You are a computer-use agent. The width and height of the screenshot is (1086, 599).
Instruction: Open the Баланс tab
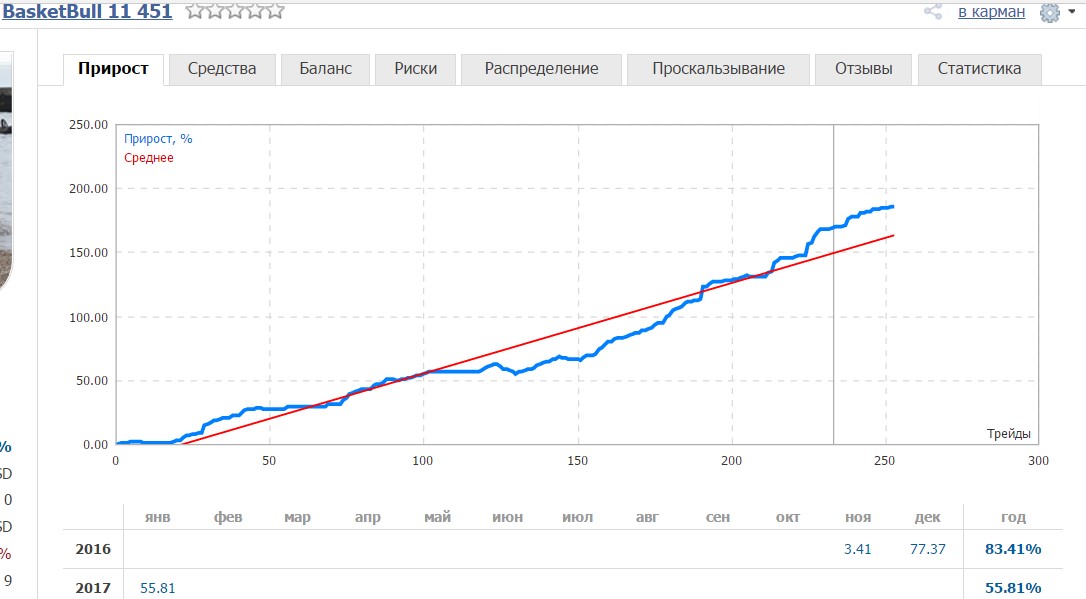325,69
